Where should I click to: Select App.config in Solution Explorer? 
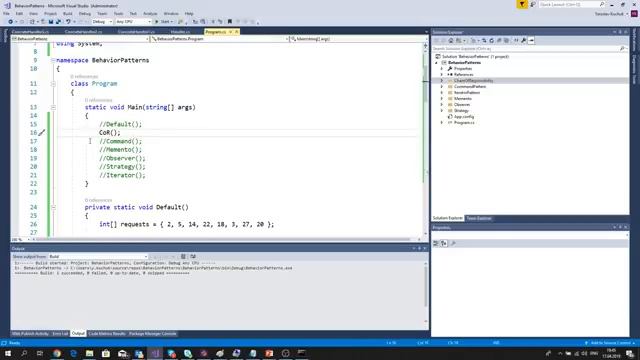click(x=464, y=117)
